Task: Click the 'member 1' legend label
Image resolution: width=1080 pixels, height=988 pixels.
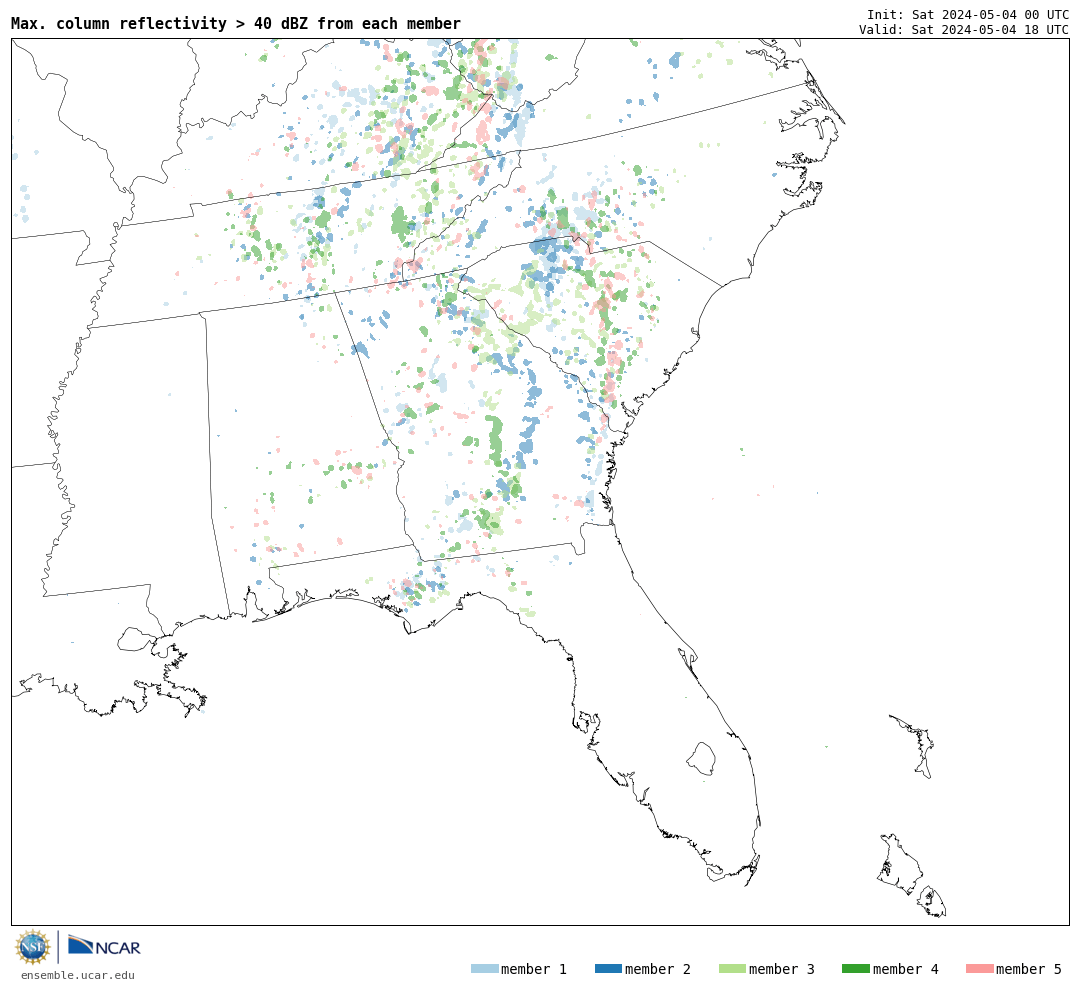Action: [534, 969]
